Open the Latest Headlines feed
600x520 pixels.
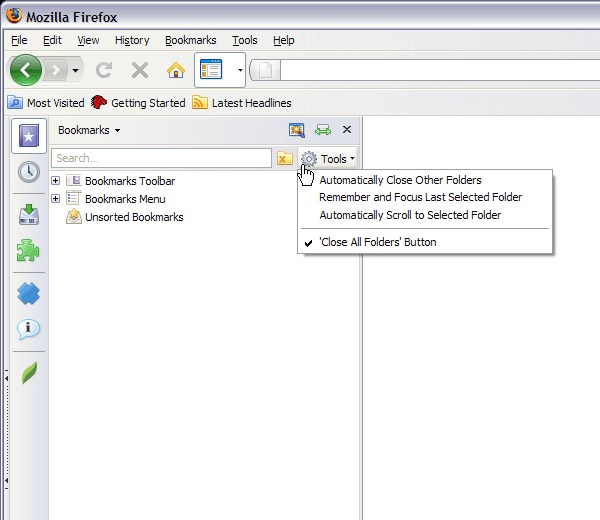click(x=242, y=103)
